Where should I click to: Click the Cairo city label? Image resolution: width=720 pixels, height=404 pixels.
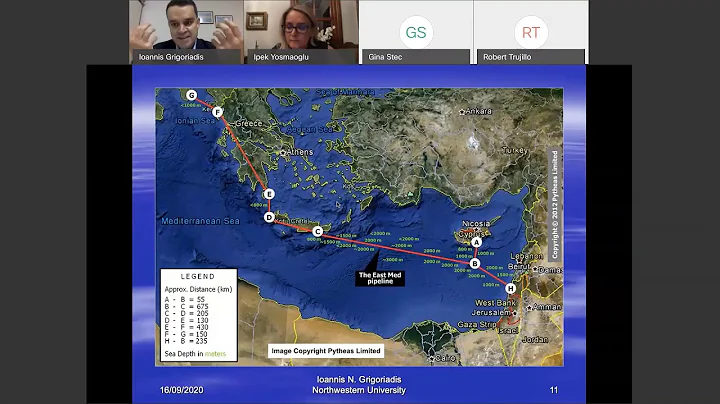pyautogui.click(x=445, y=358)
